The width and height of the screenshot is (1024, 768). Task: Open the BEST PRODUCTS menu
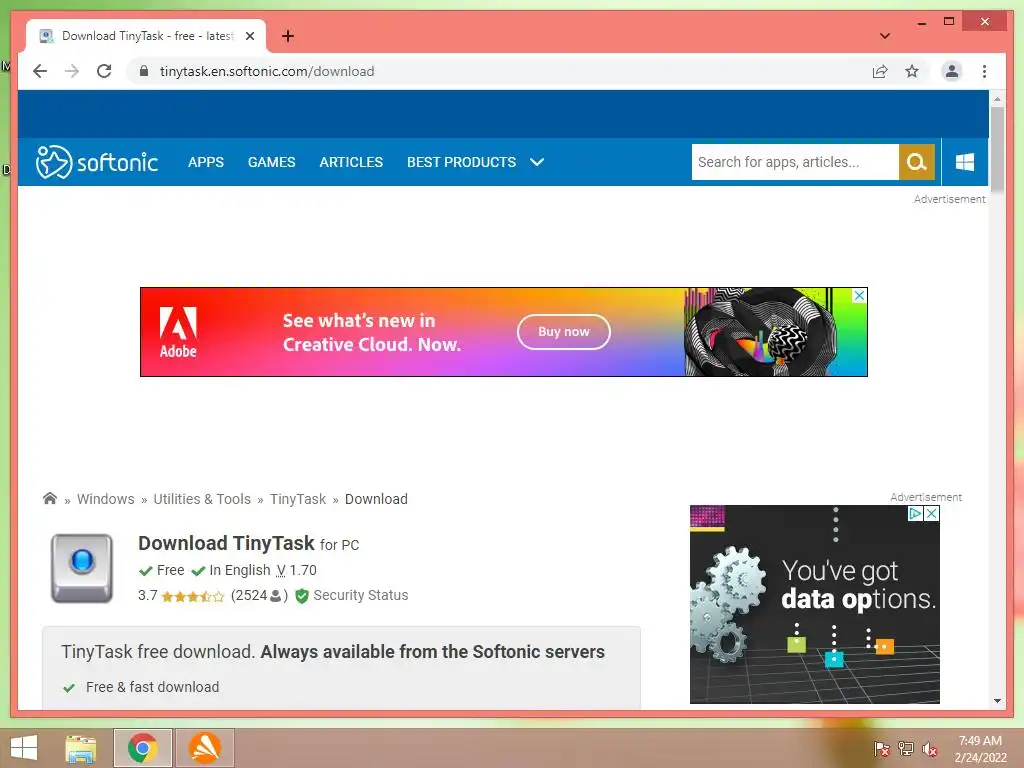(x=462, y=162)
